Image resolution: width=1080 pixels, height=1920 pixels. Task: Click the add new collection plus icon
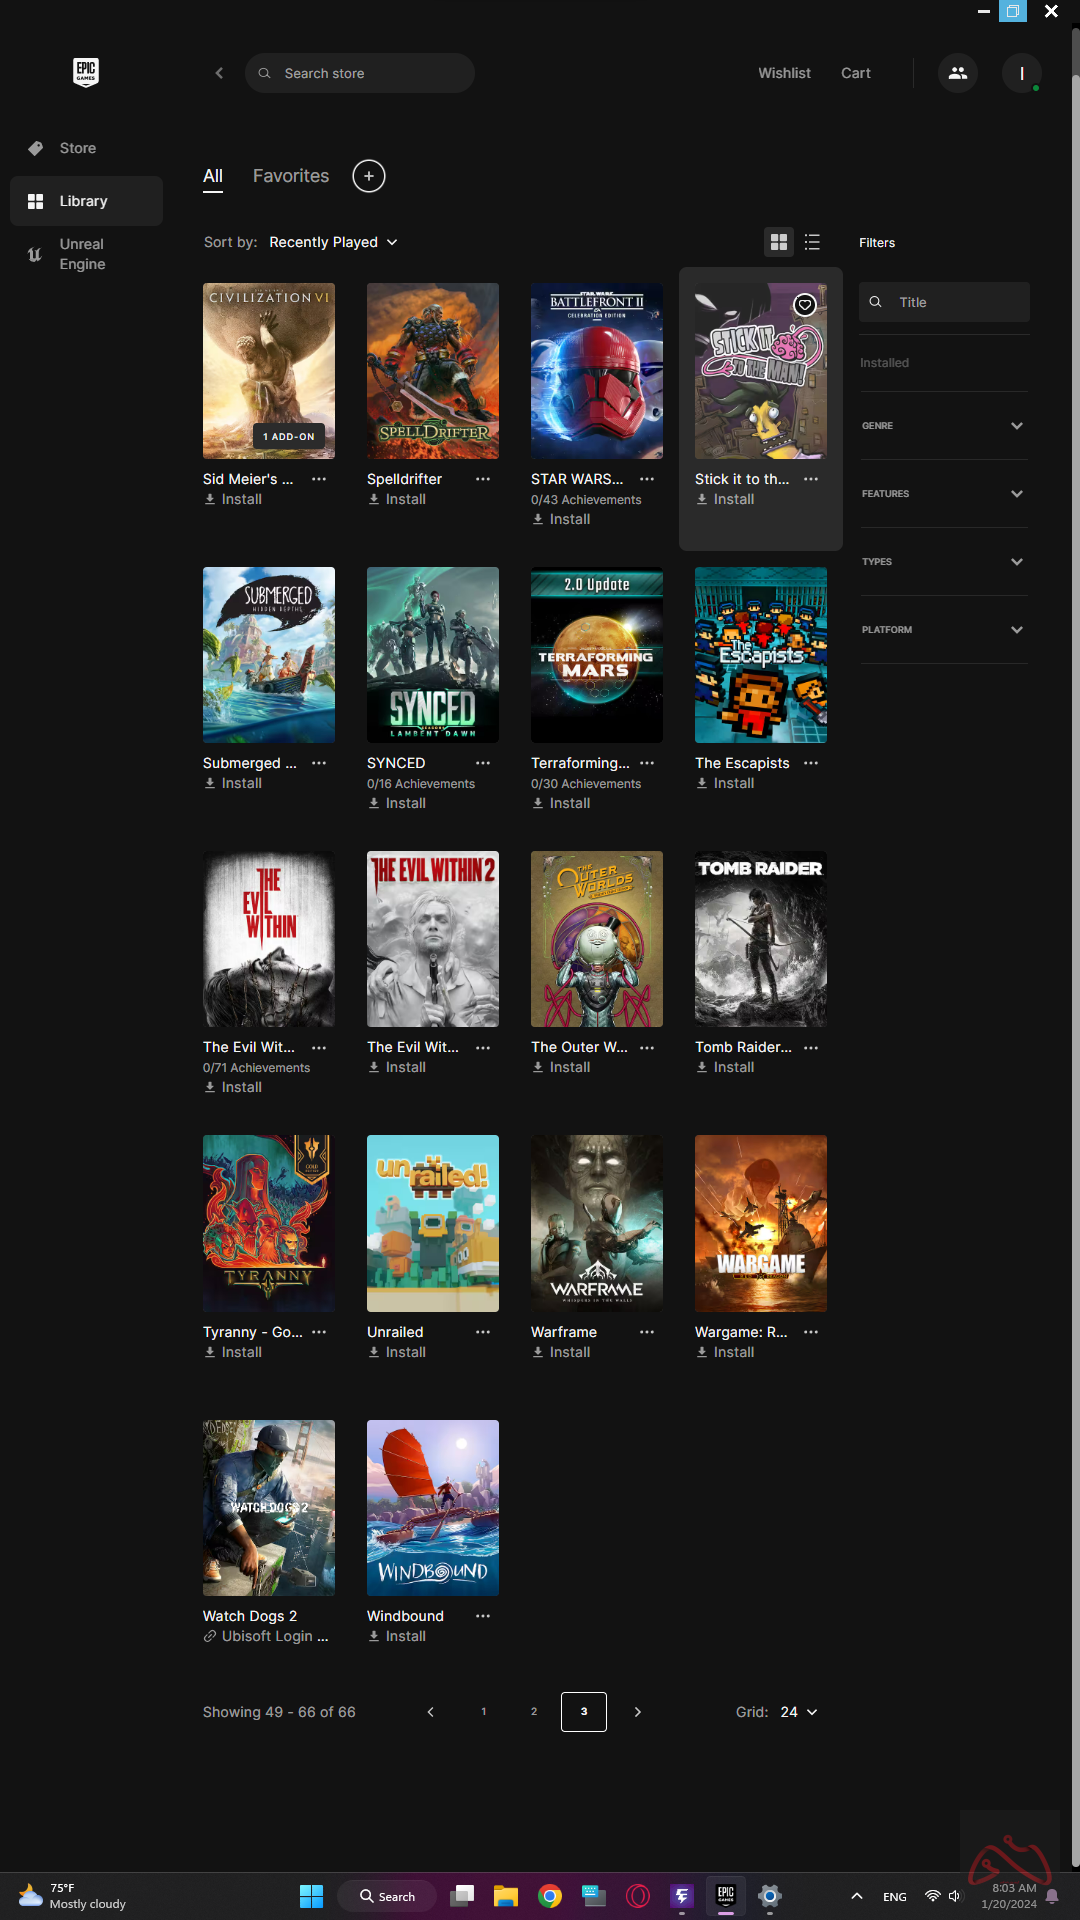pyautogui.click(x=368, y=176)
